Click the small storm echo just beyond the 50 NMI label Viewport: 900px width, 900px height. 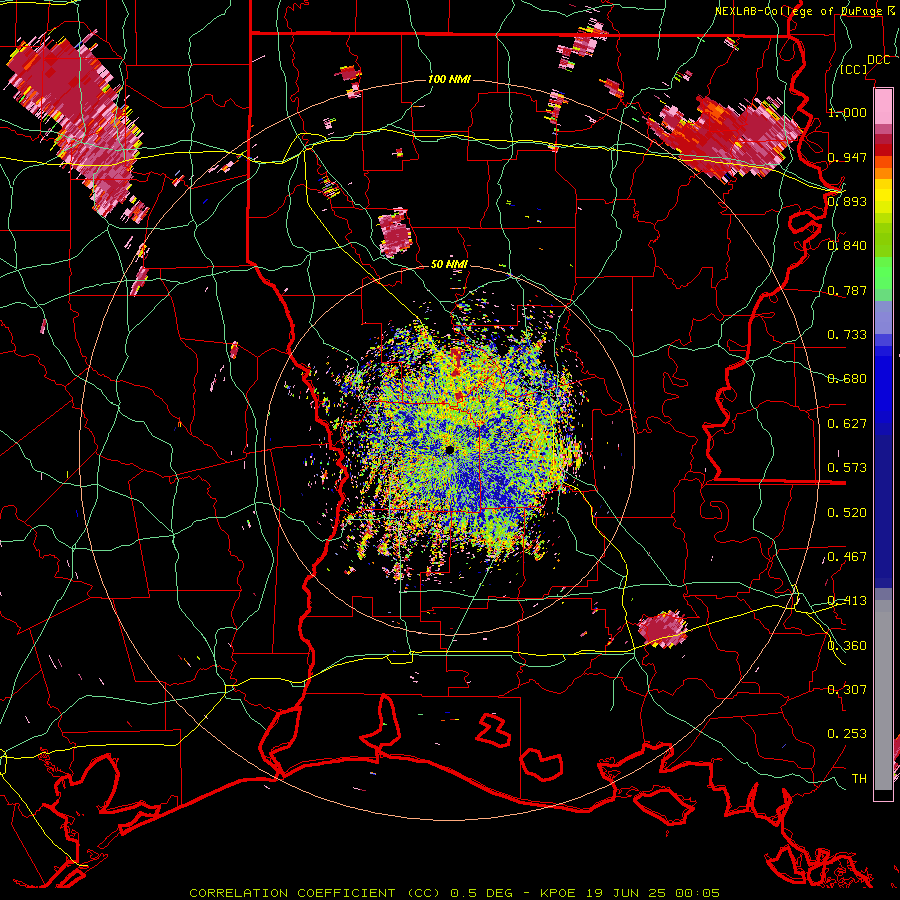tap(395, 232)
